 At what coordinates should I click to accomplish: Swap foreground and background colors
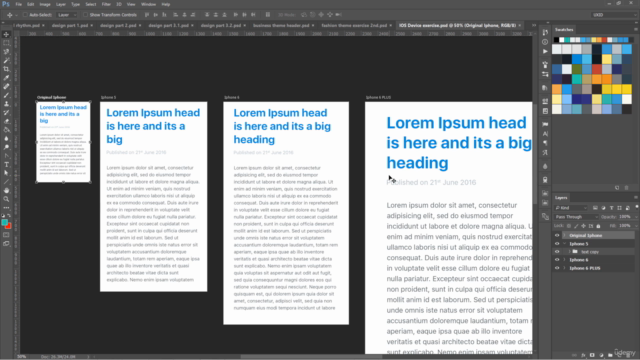coord(9,216)
